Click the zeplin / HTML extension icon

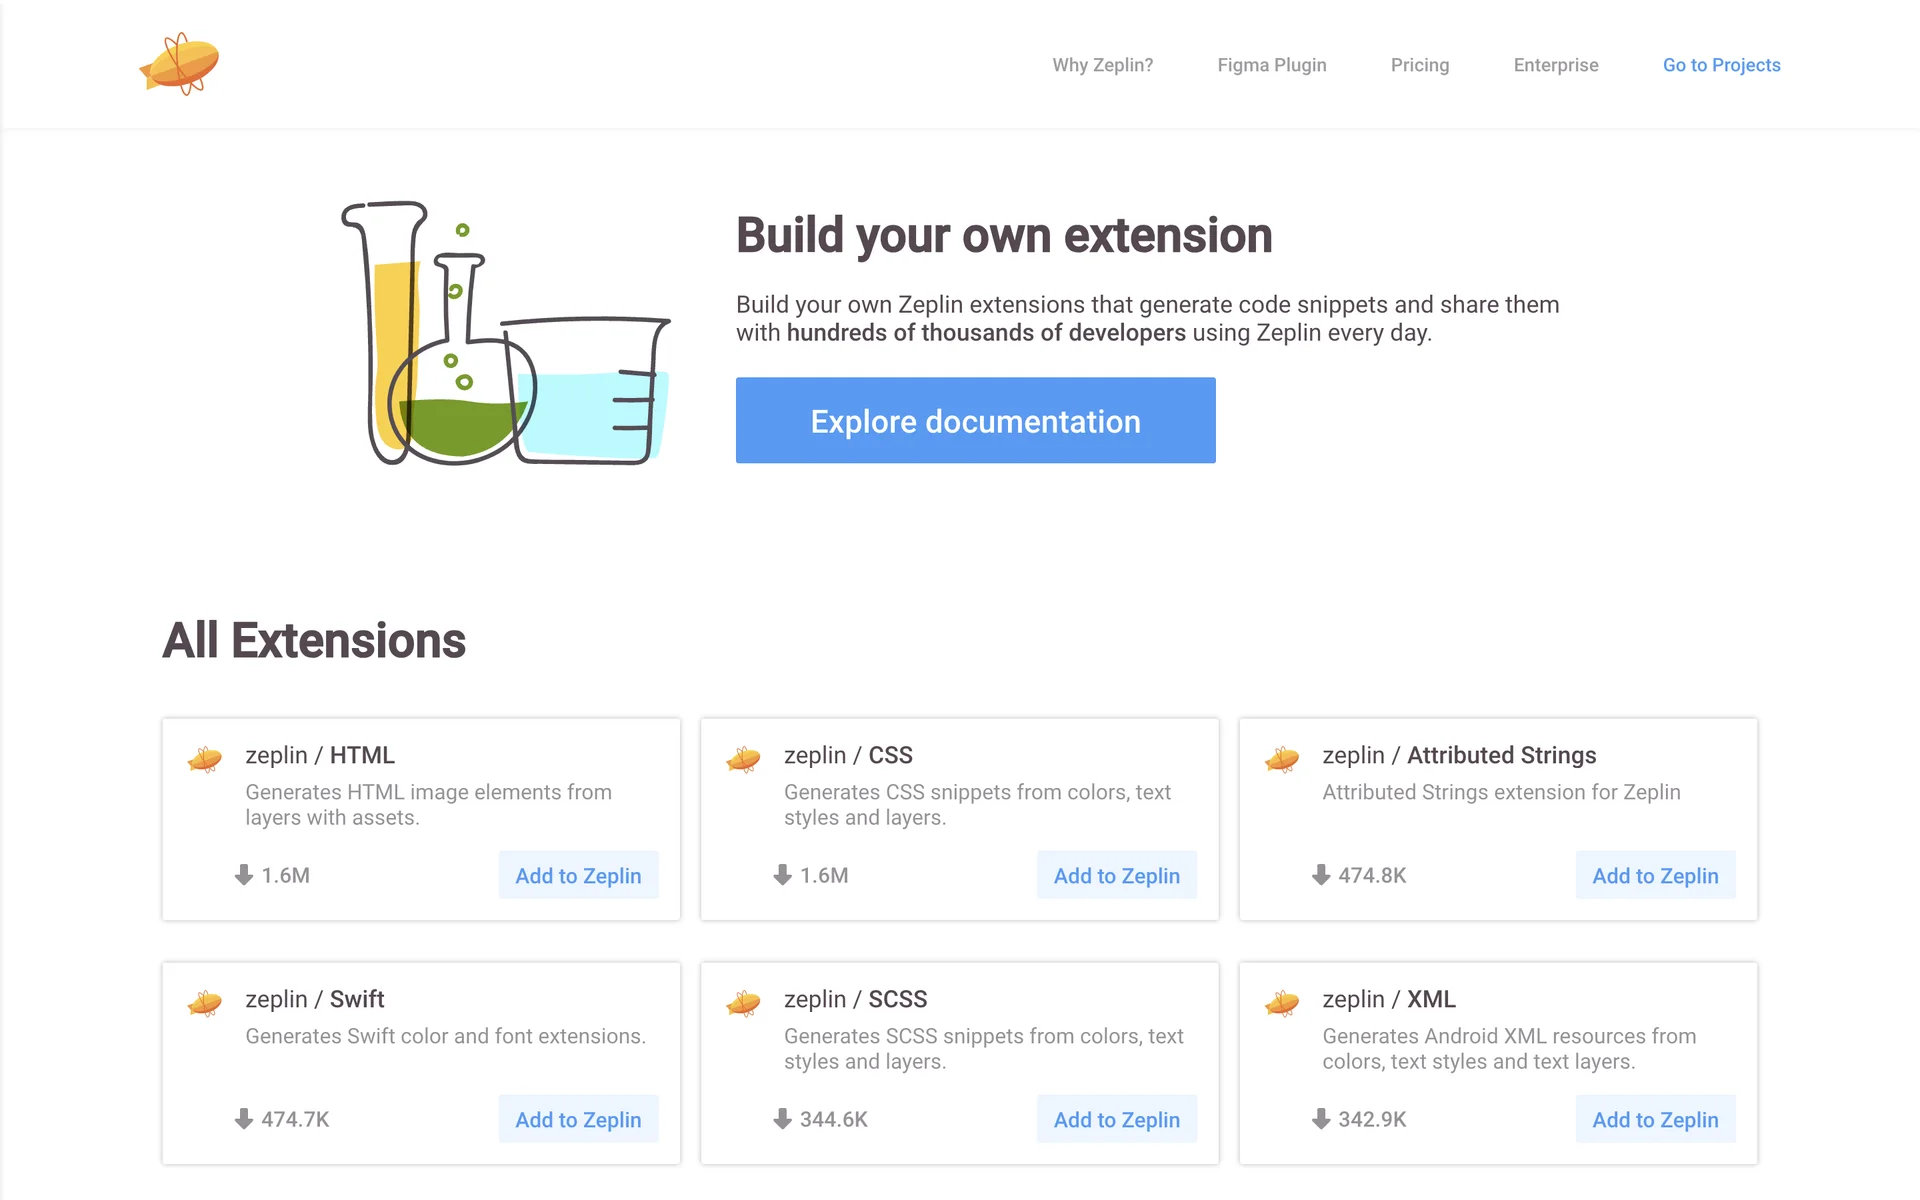pyautogui.click(x=205, y=760)
